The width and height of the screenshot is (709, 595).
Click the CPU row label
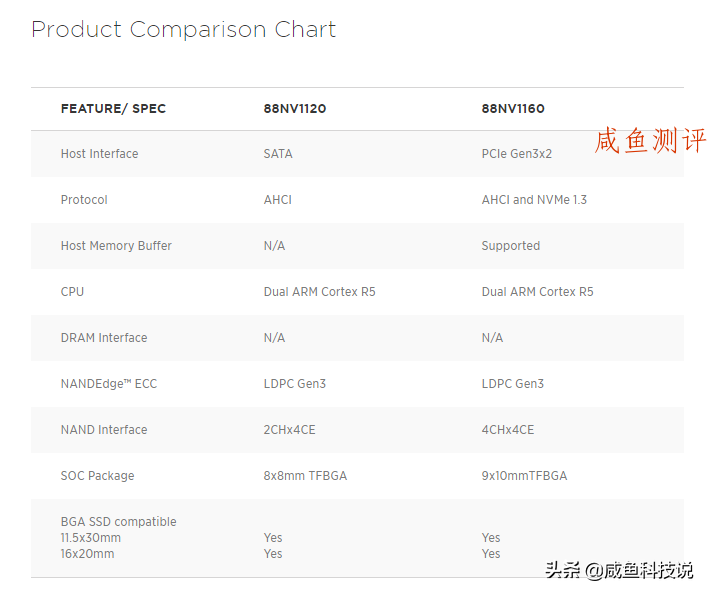(72, 292)
